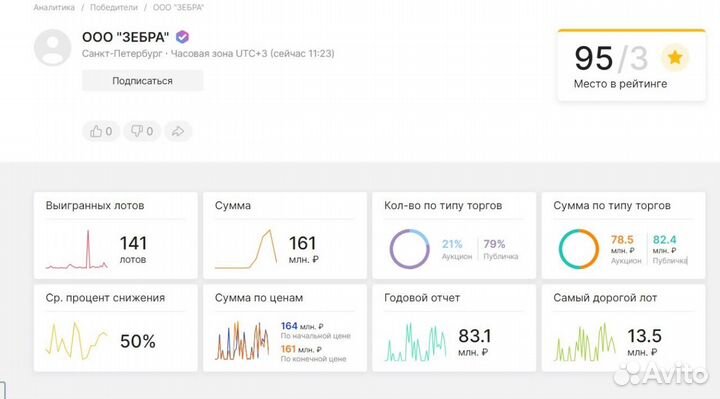This screenshot has height=399, width=720.
Task: Click the 83.1 млн. ₽ annual value
Action: [474, 343]
